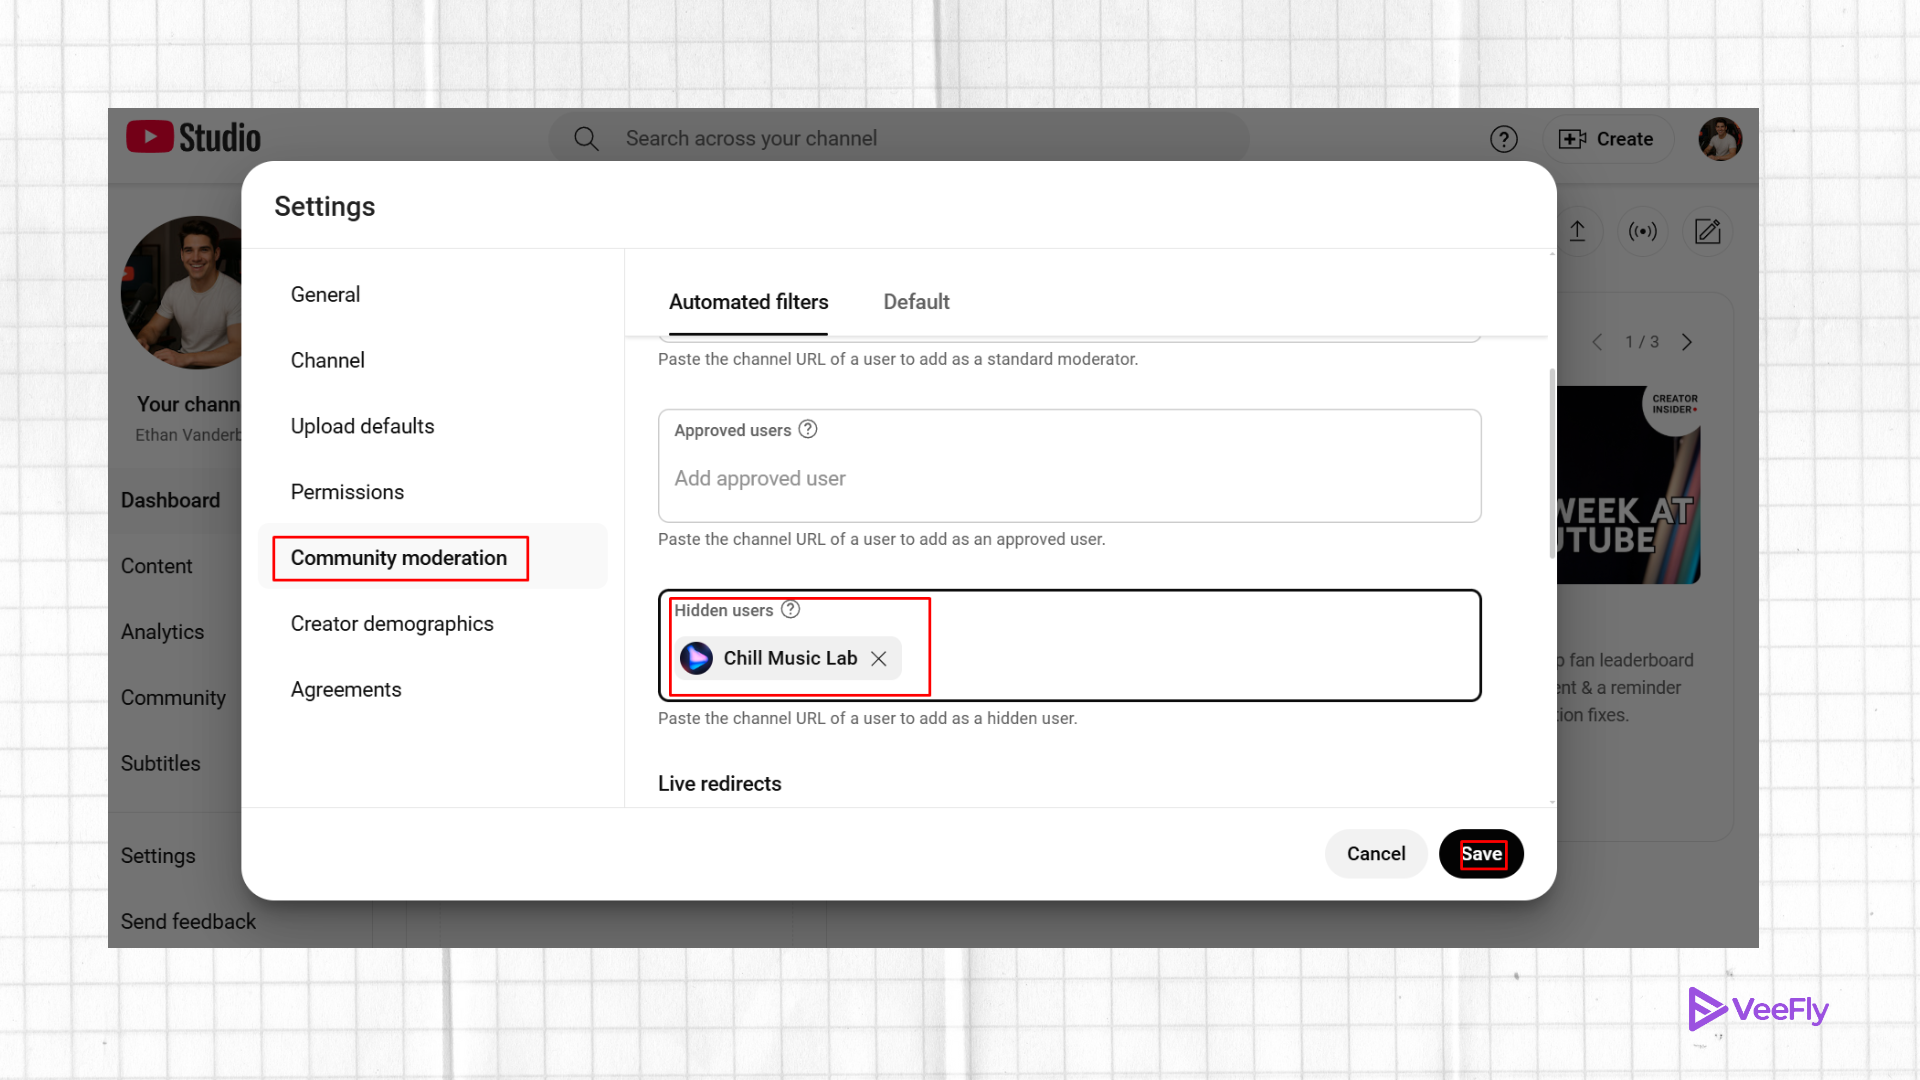Open the Upload defaults settings section

[x=362, y=425]
